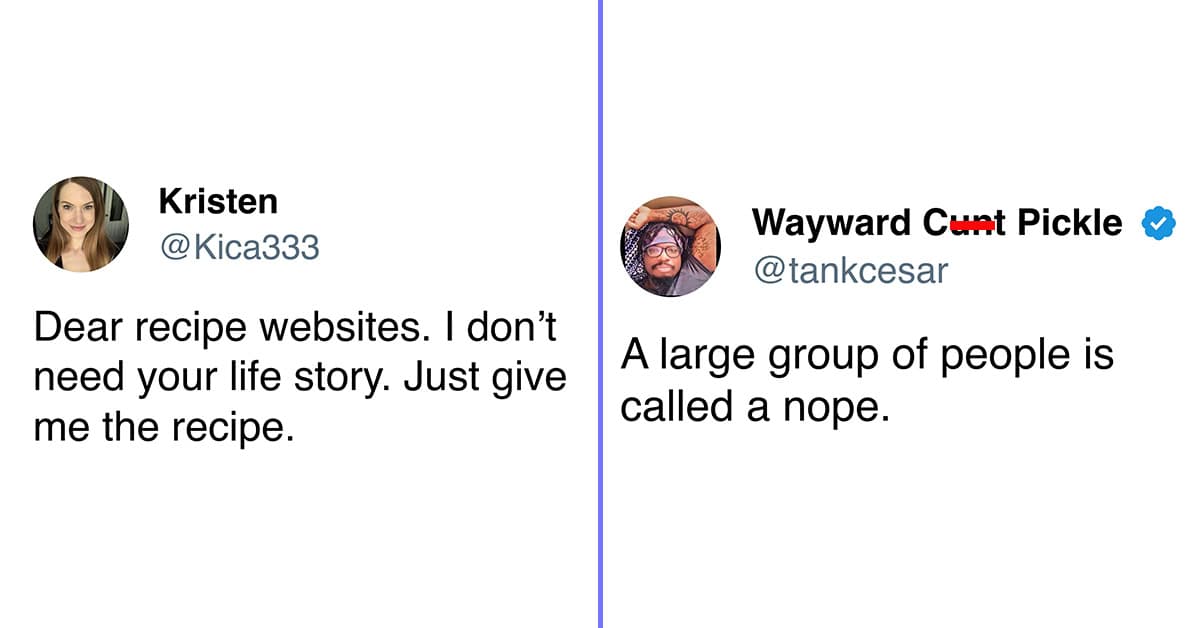Image resolution: width=1200 pixels, height=628 pixels.
Task: Click the red censor bar in the username
Action: [972, 227]
